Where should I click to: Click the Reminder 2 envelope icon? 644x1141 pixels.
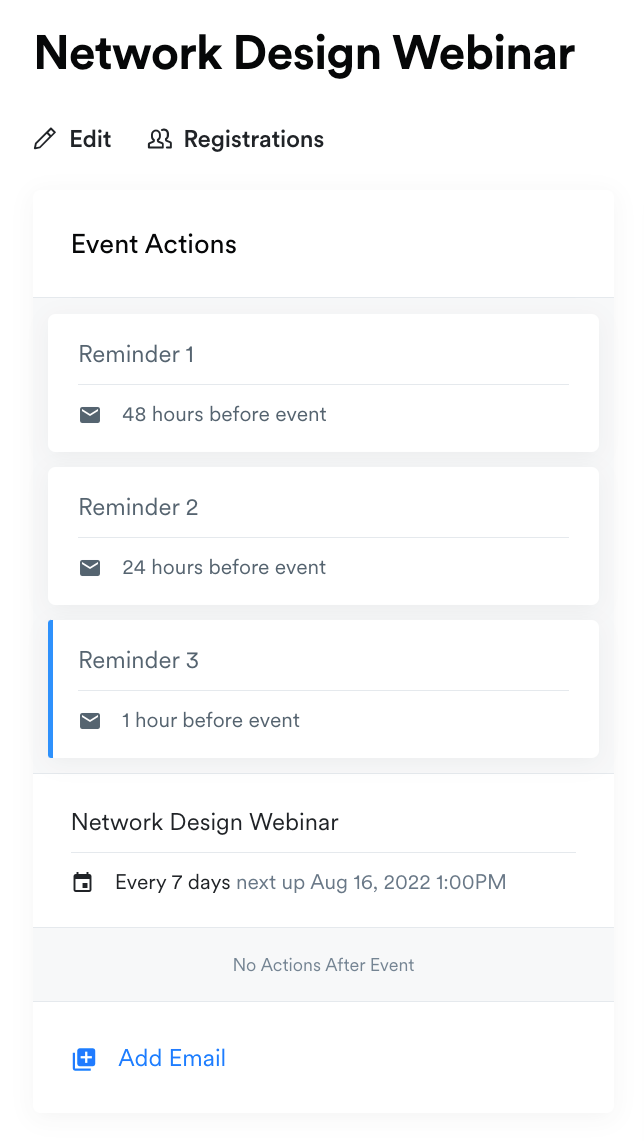(x=90, y=567)
